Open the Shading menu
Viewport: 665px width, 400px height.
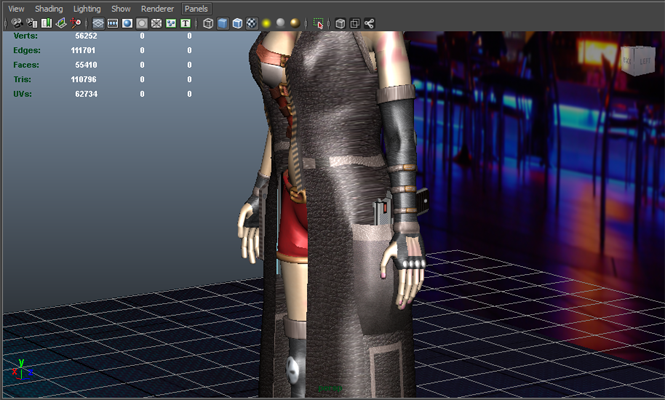49,8
